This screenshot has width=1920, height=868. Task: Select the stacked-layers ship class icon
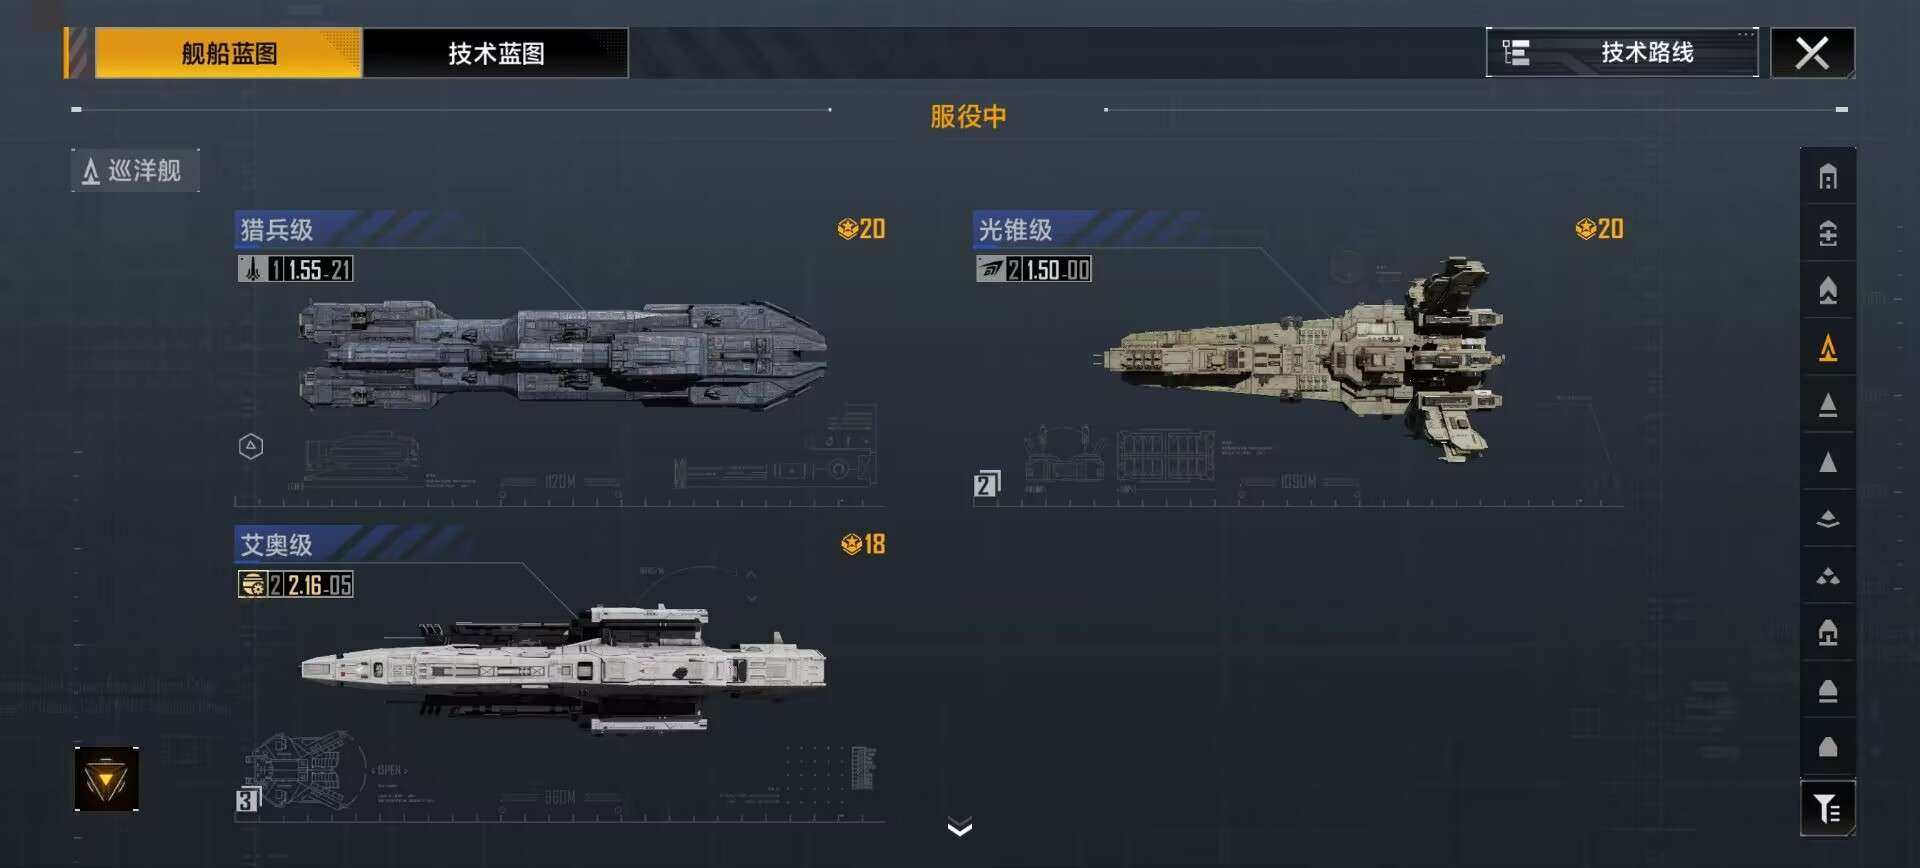[1828, 519]
